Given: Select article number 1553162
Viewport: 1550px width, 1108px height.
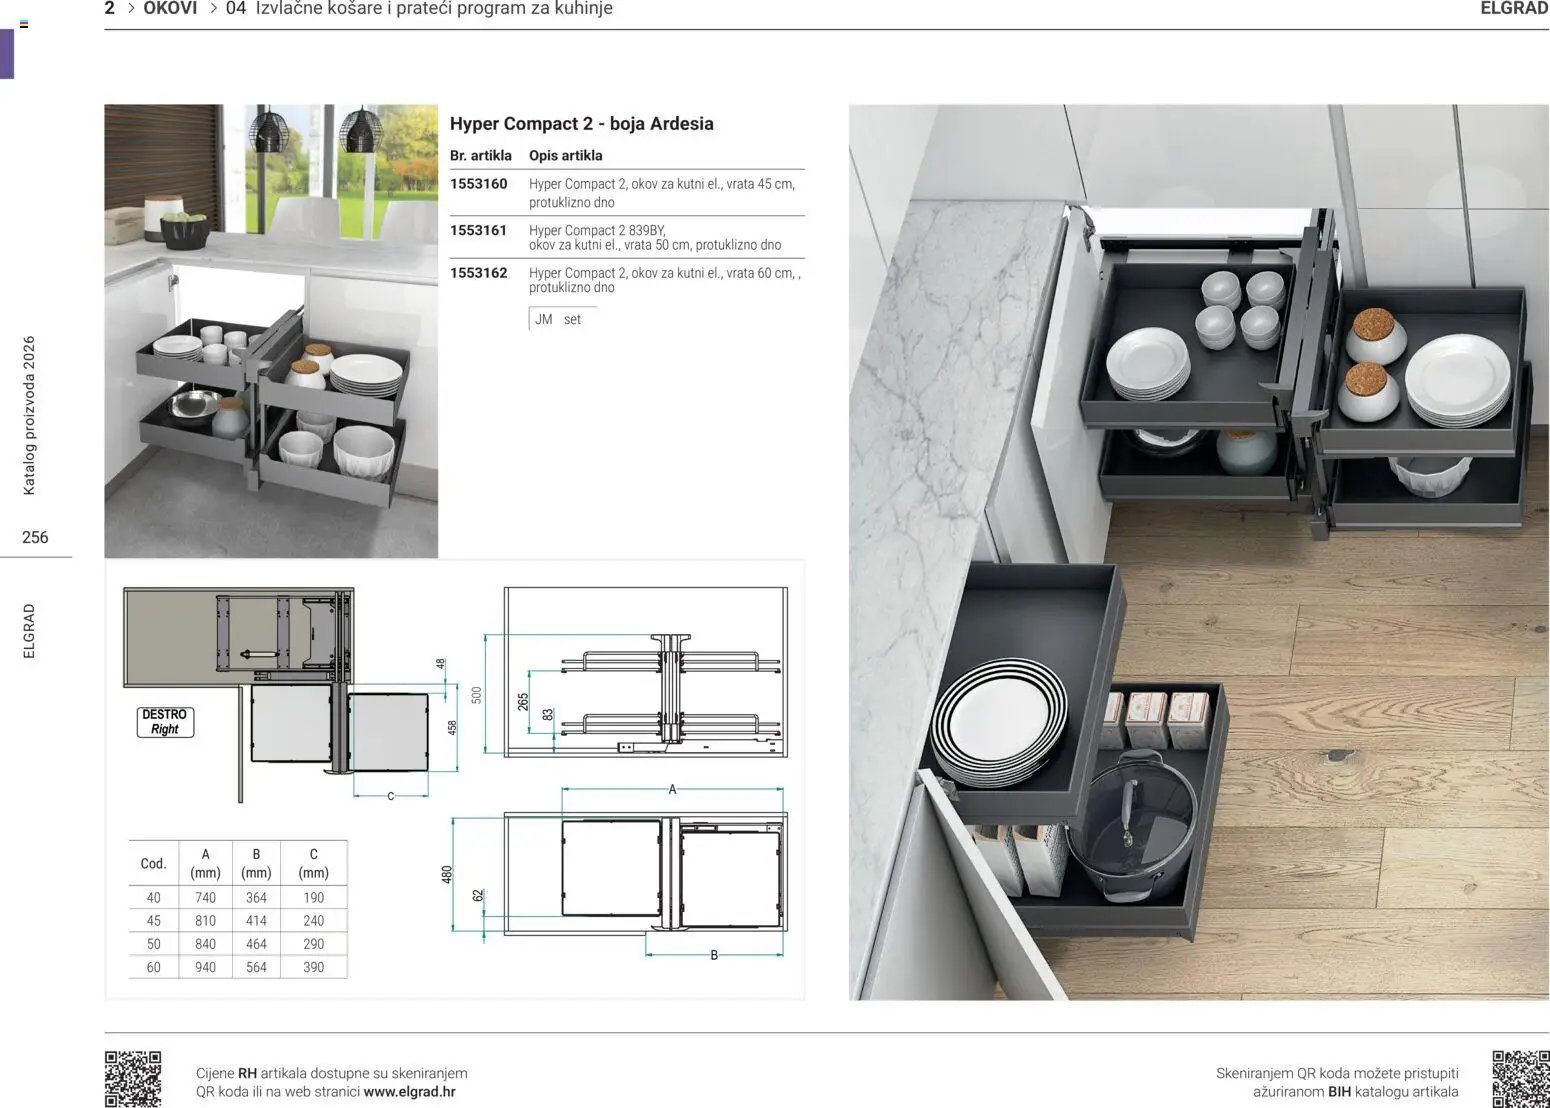Looking at the screenshot, I should tap(479, 272).
